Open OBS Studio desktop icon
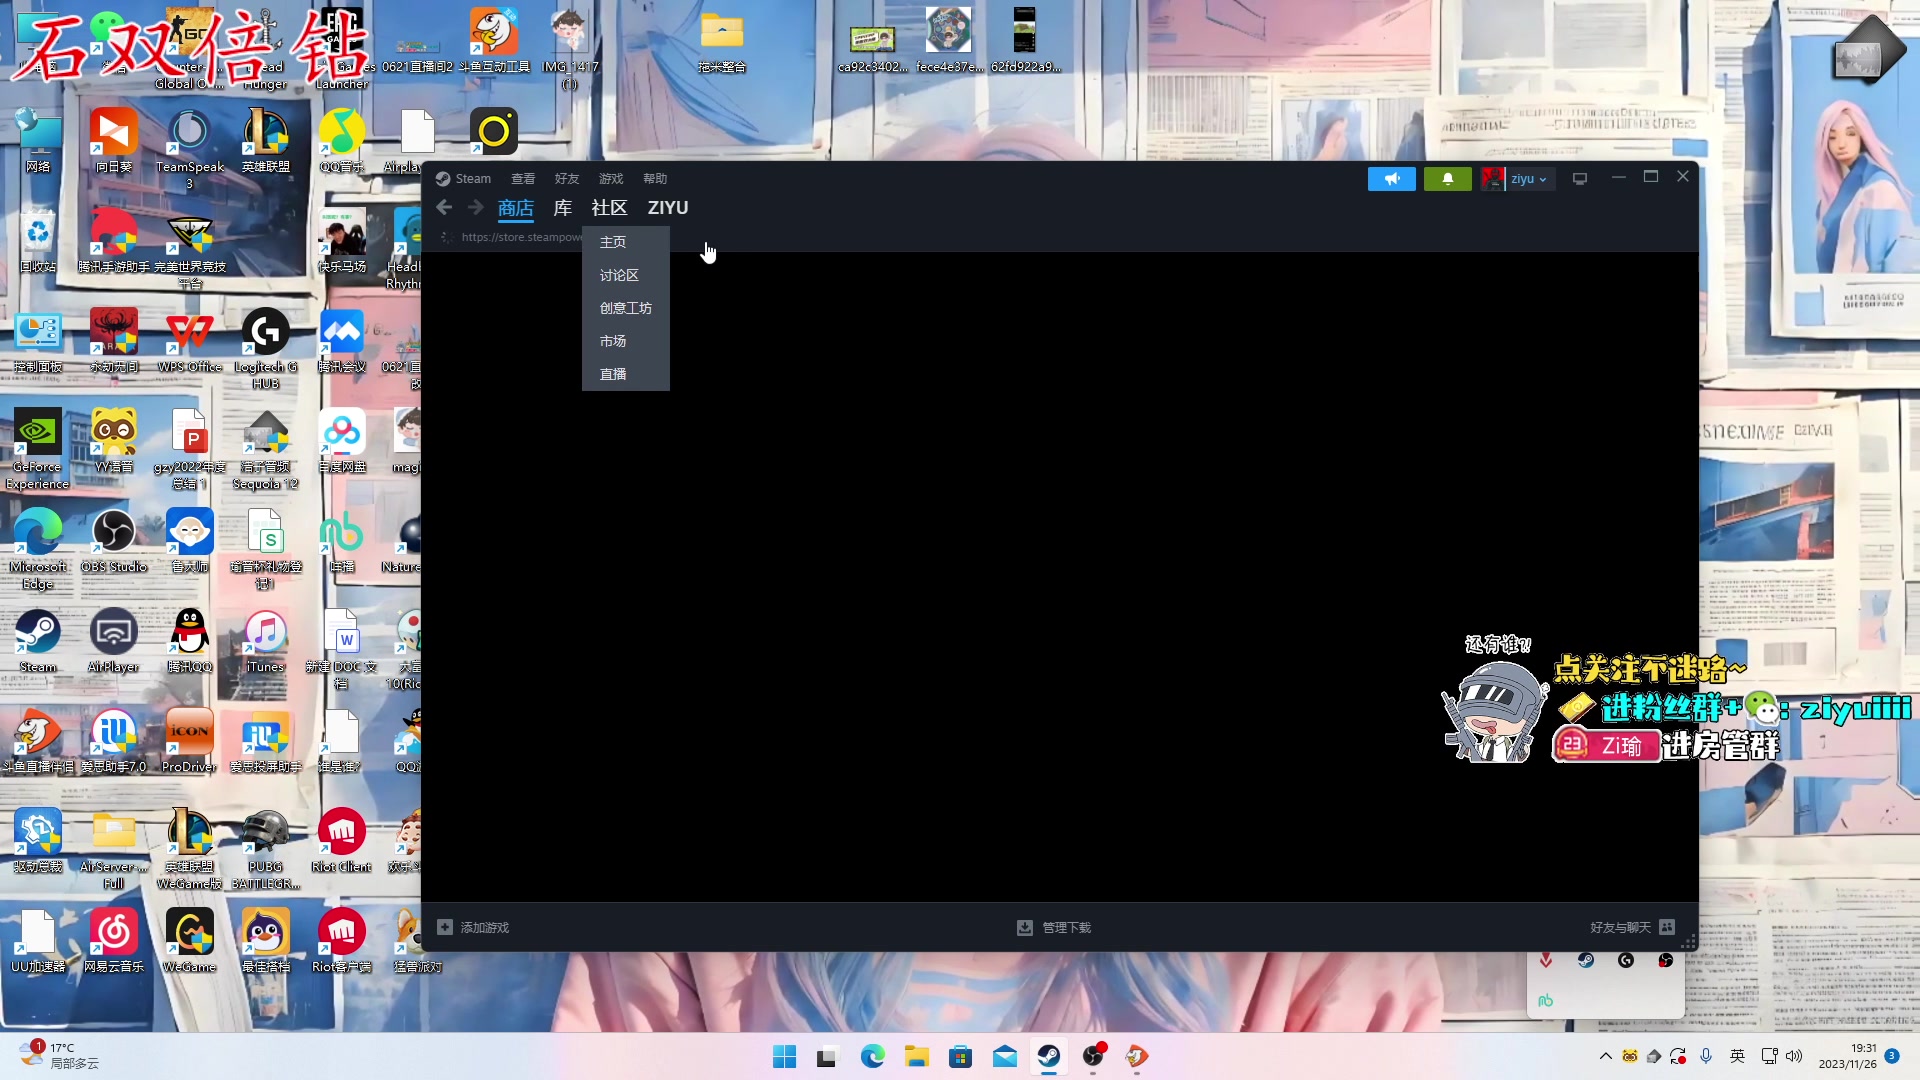Viewport: 1920px width, 1080px height. pyautogui.click(x=114, y=541)
